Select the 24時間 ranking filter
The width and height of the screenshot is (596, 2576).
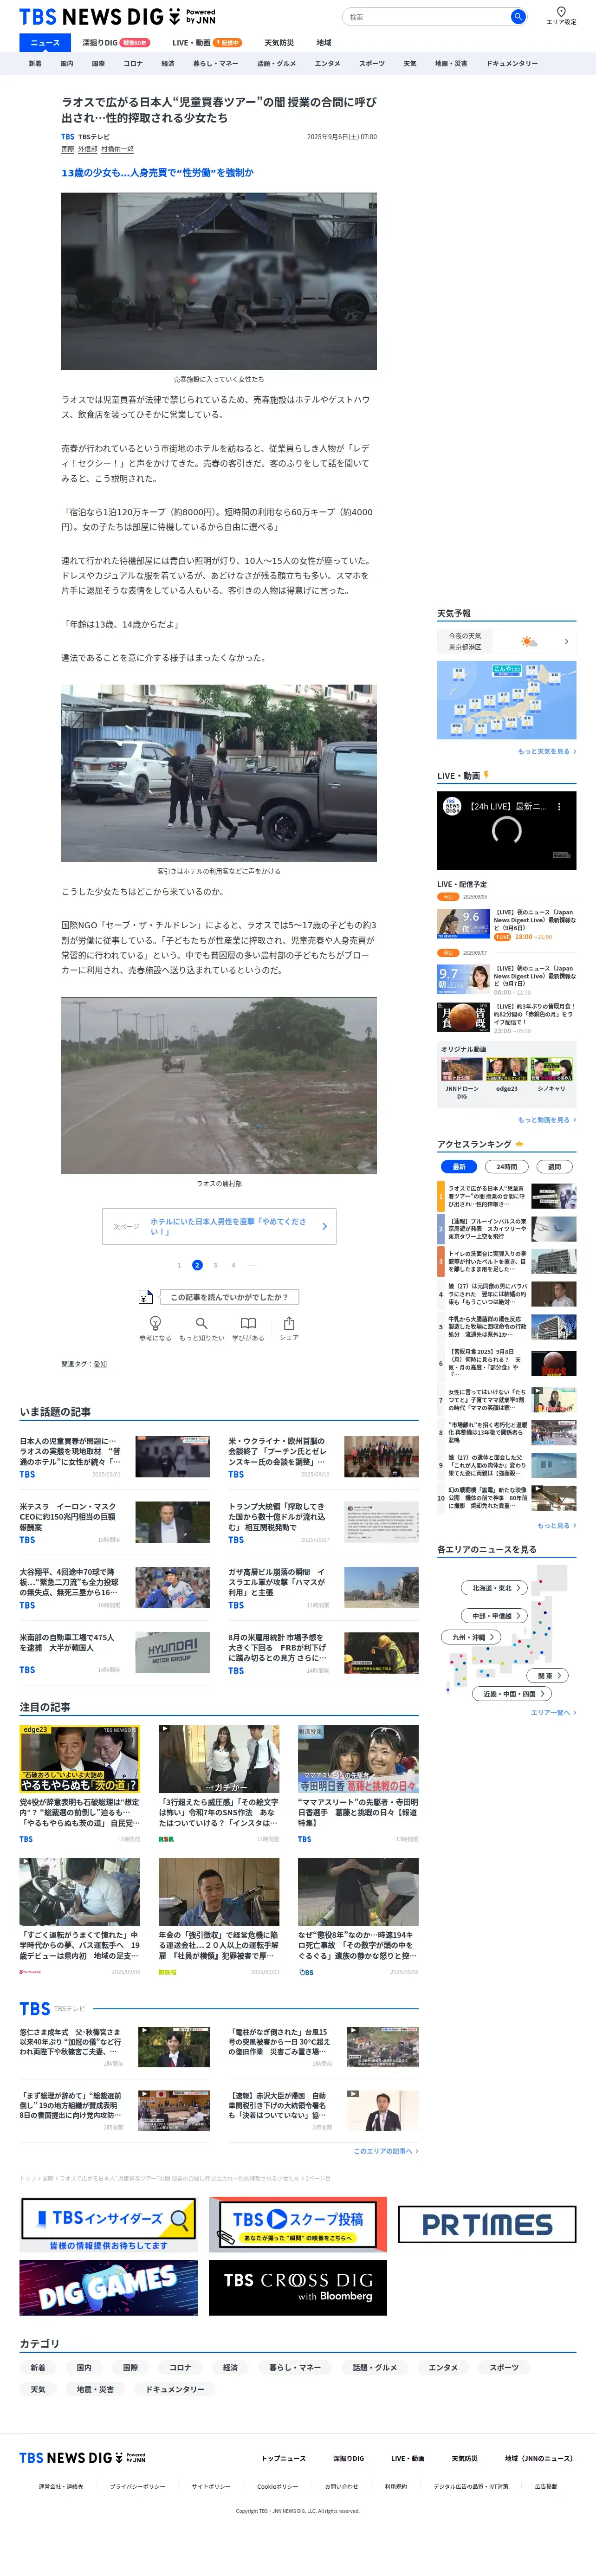pos(507,1166)
